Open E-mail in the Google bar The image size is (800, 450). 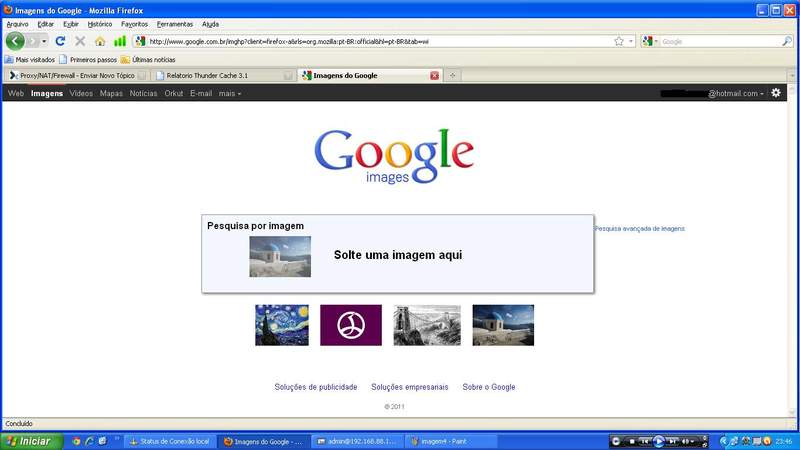pos(201,93)
